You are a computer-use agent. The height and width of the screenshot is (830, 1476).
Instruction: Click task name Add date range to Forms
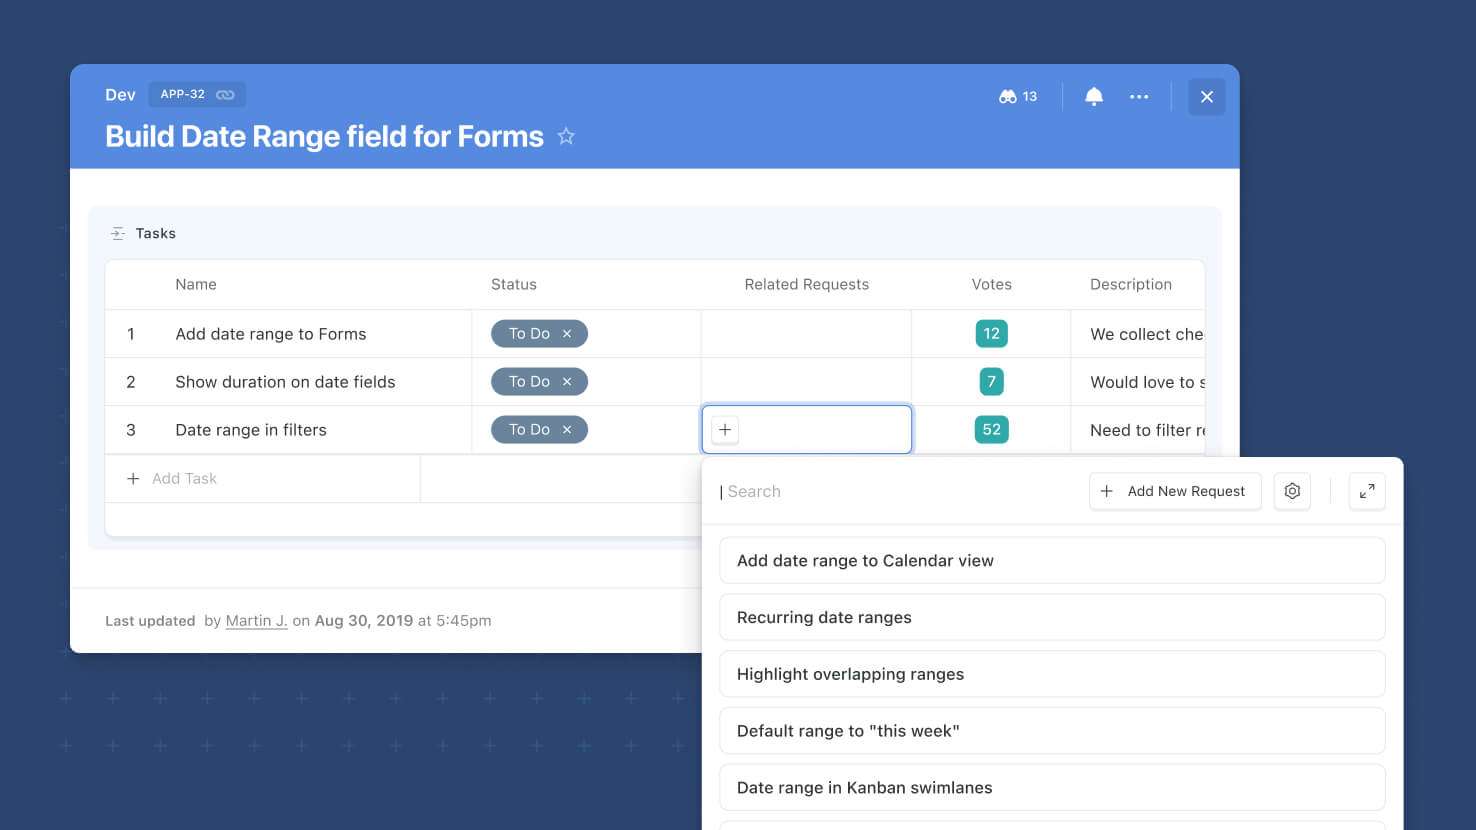click(x=271, y=334)
